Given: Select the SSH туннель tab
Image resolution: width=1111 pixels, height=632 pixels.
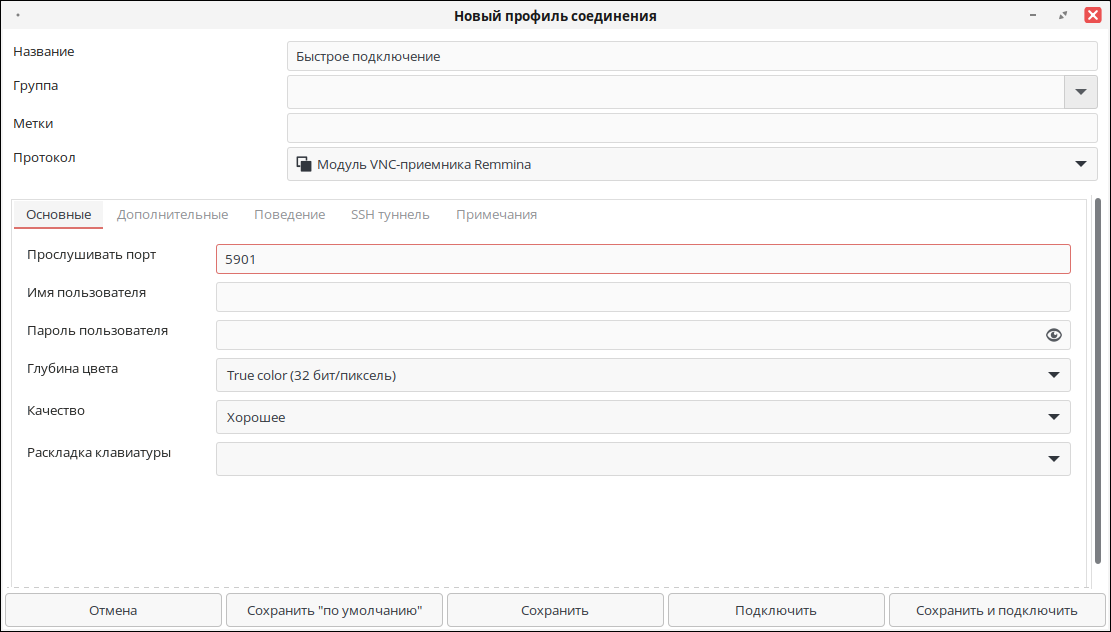Looking at the screenshot, I should (390, 214).
